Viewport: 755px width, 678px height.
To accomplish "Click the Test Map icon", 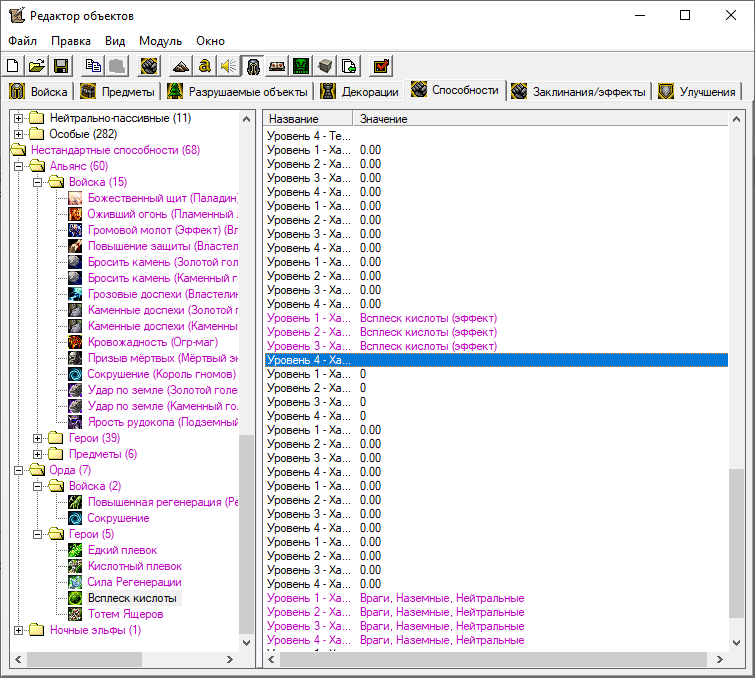I will 381,66.
